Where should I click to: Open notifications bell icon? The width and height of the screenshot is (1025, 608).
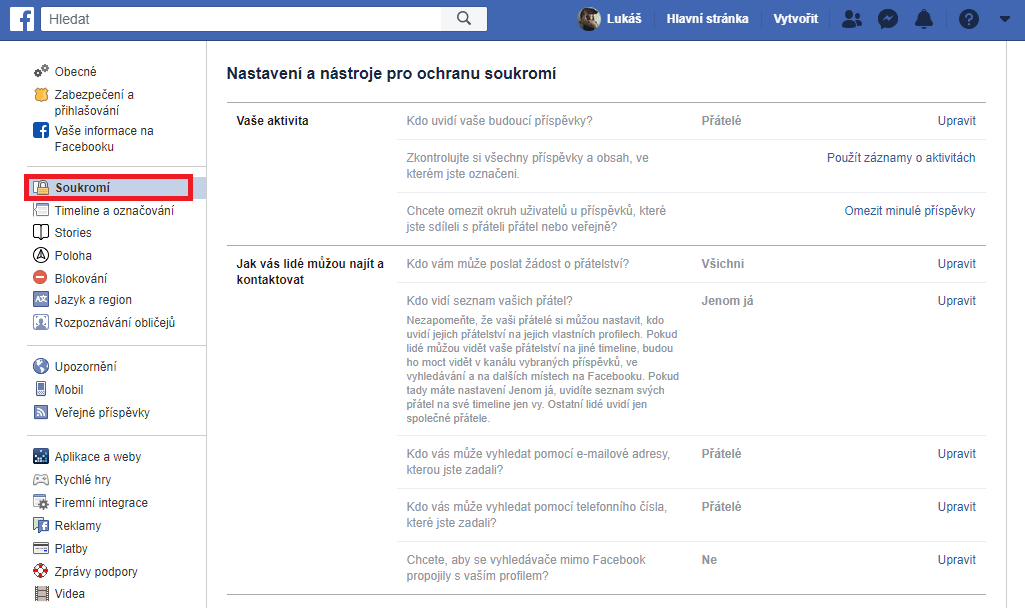924,19
